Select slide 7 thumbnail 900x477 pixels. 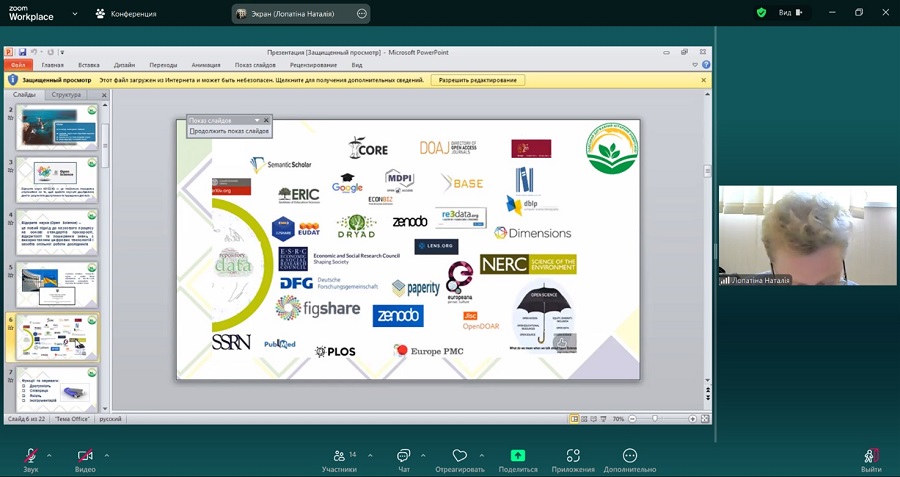pos(56,389)
